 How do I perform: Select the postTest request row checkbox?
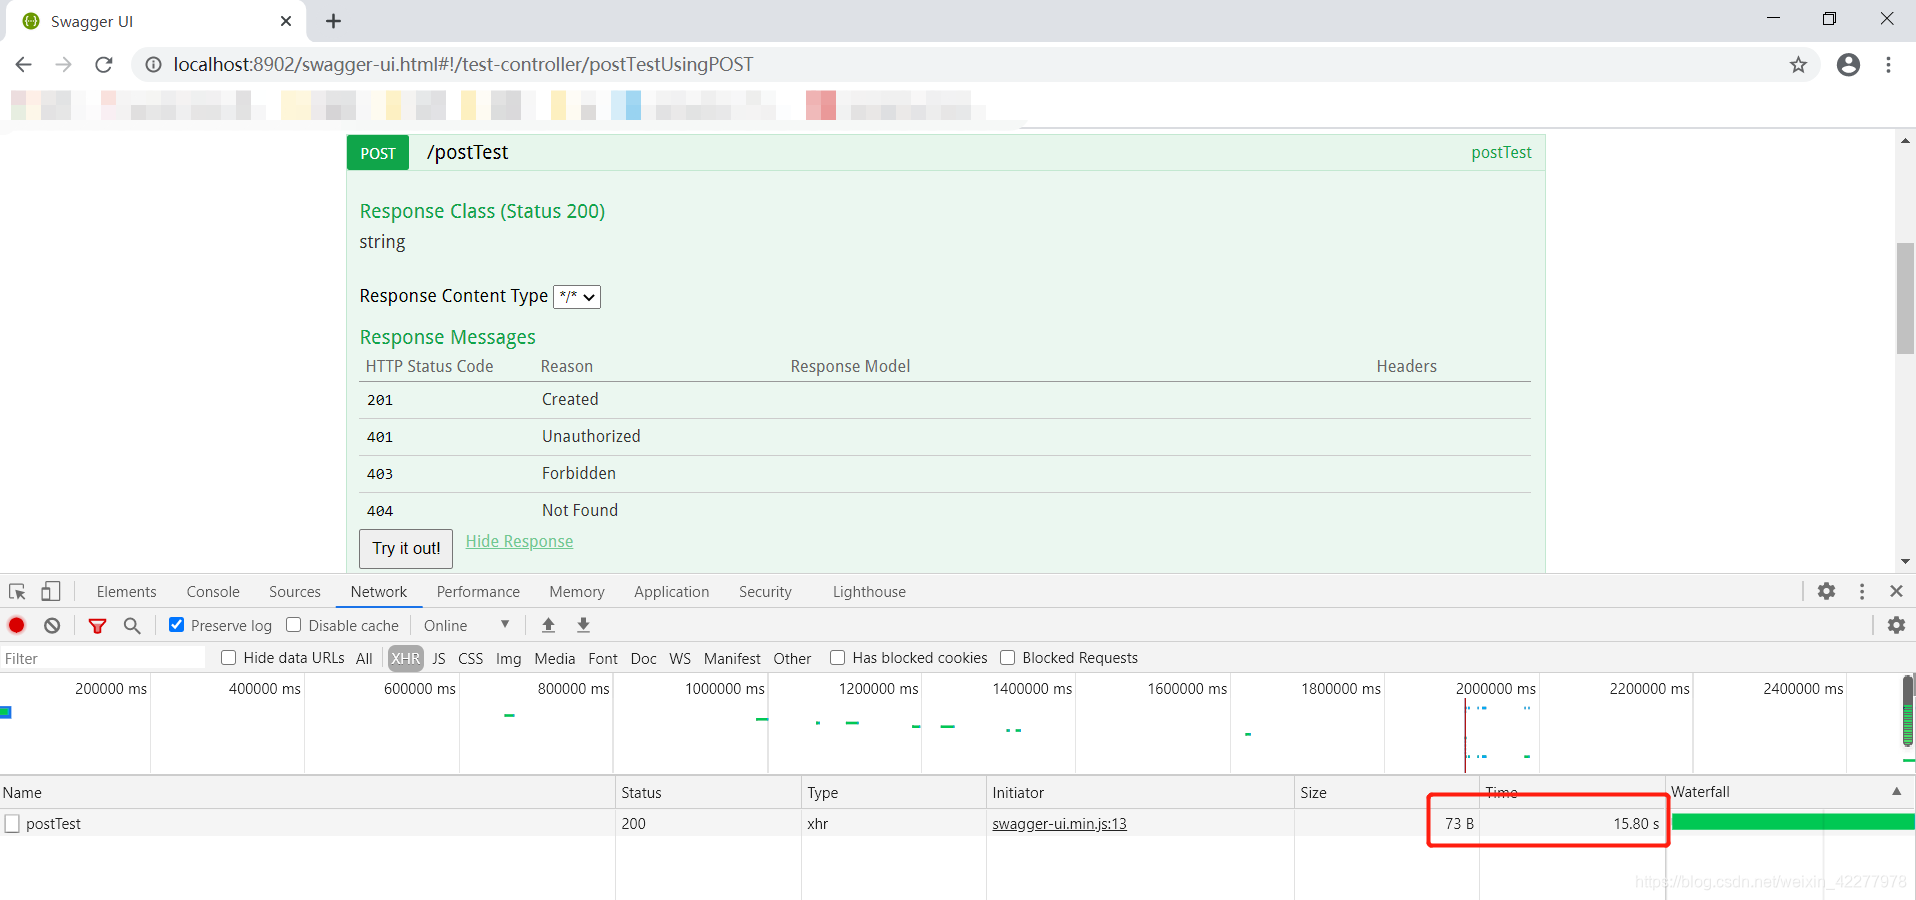(x=12, y=824)
